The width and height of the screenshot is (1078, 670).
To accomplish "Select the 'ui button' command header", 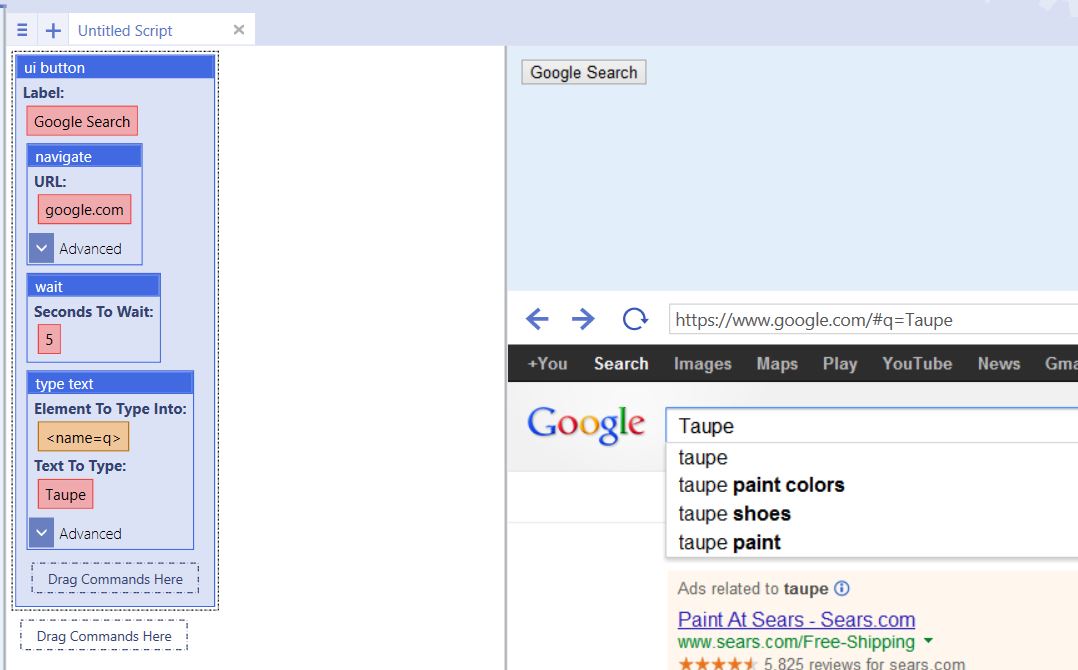I will coord(115,67).
